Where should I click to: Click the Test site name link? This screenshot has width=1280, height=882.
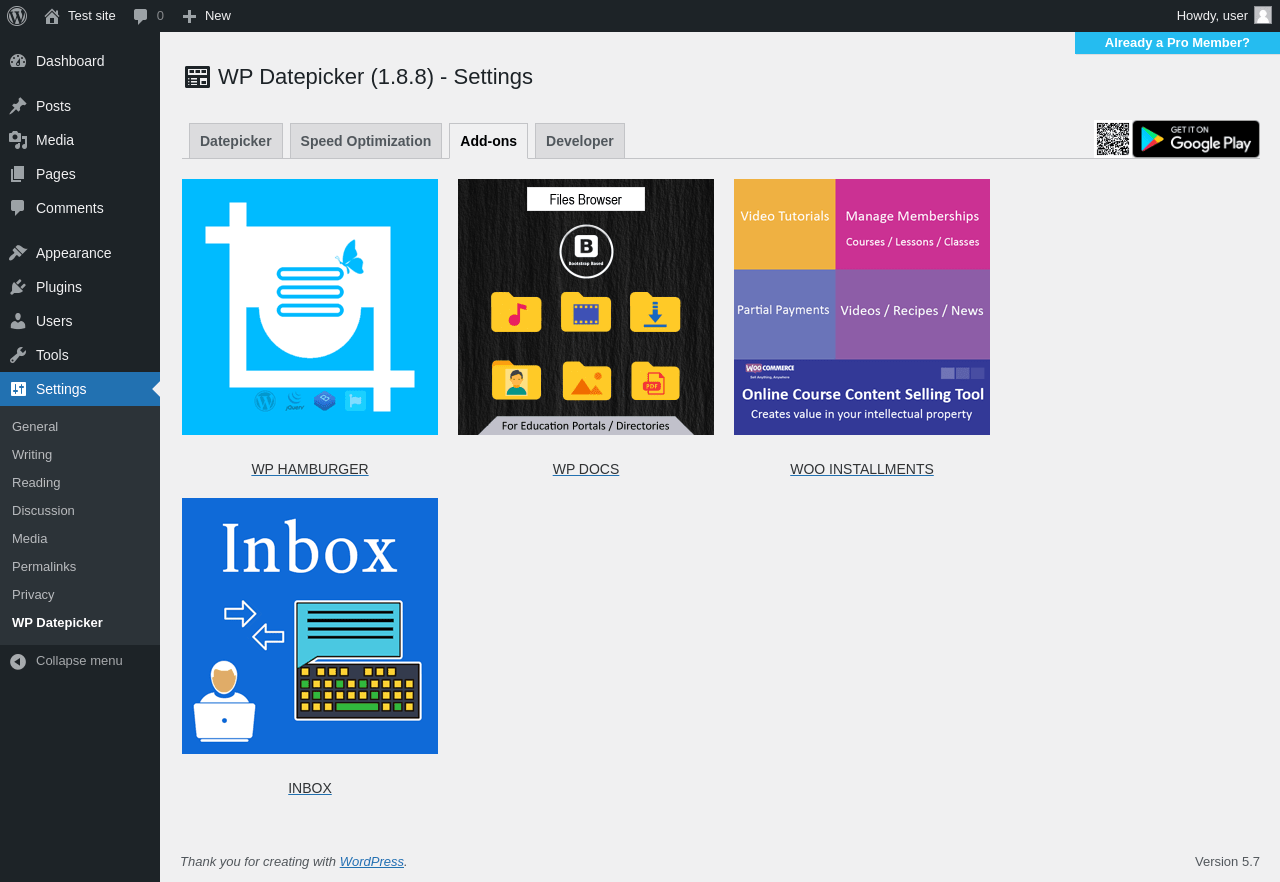tap(92, 16)
